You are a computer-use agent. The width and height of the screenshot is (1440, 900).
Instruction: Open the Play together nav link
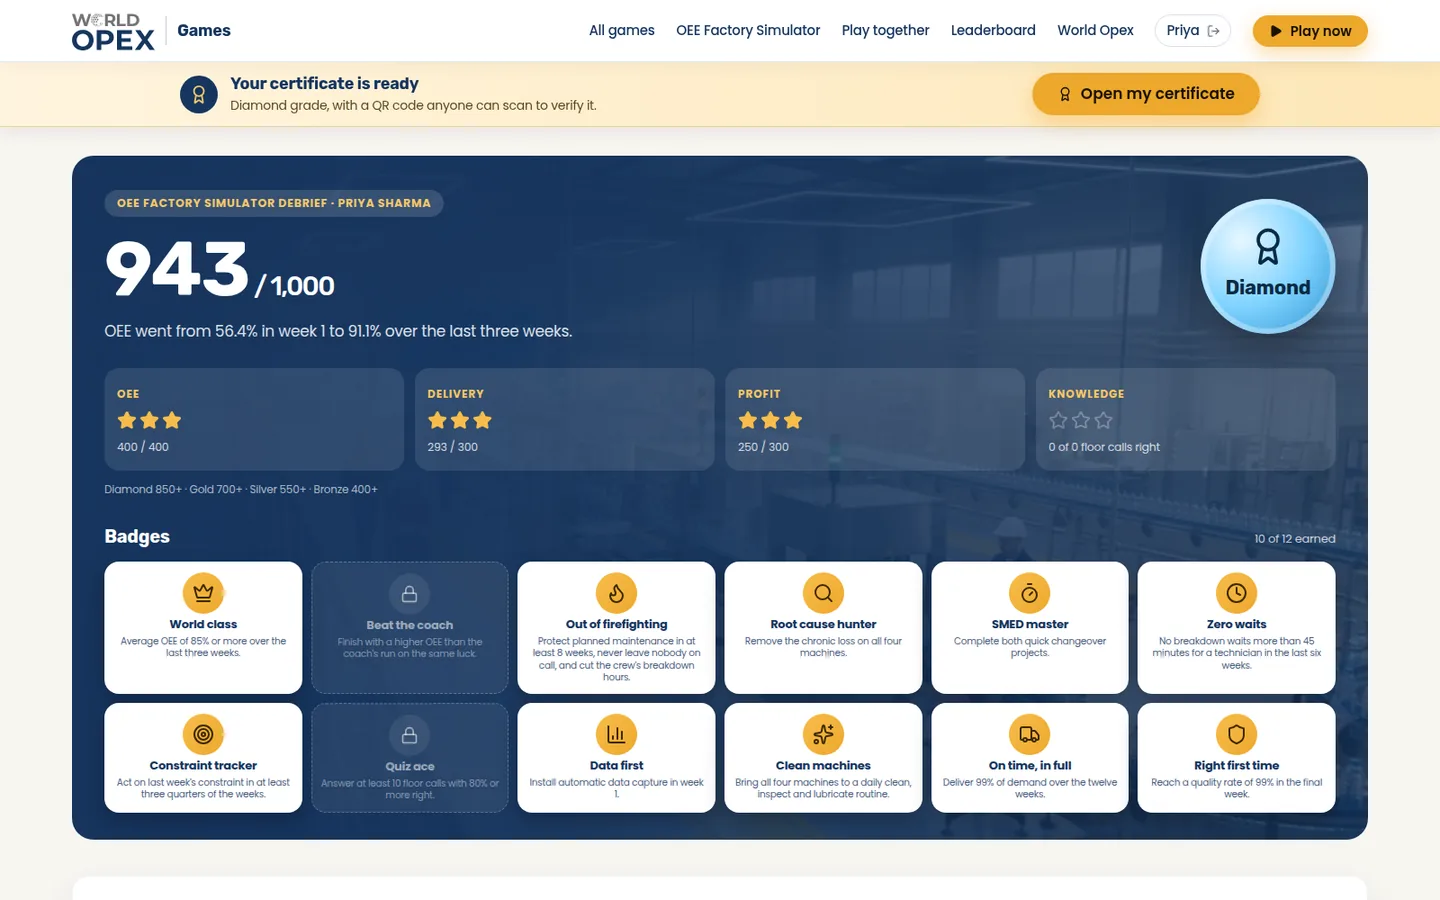point(885,30)
